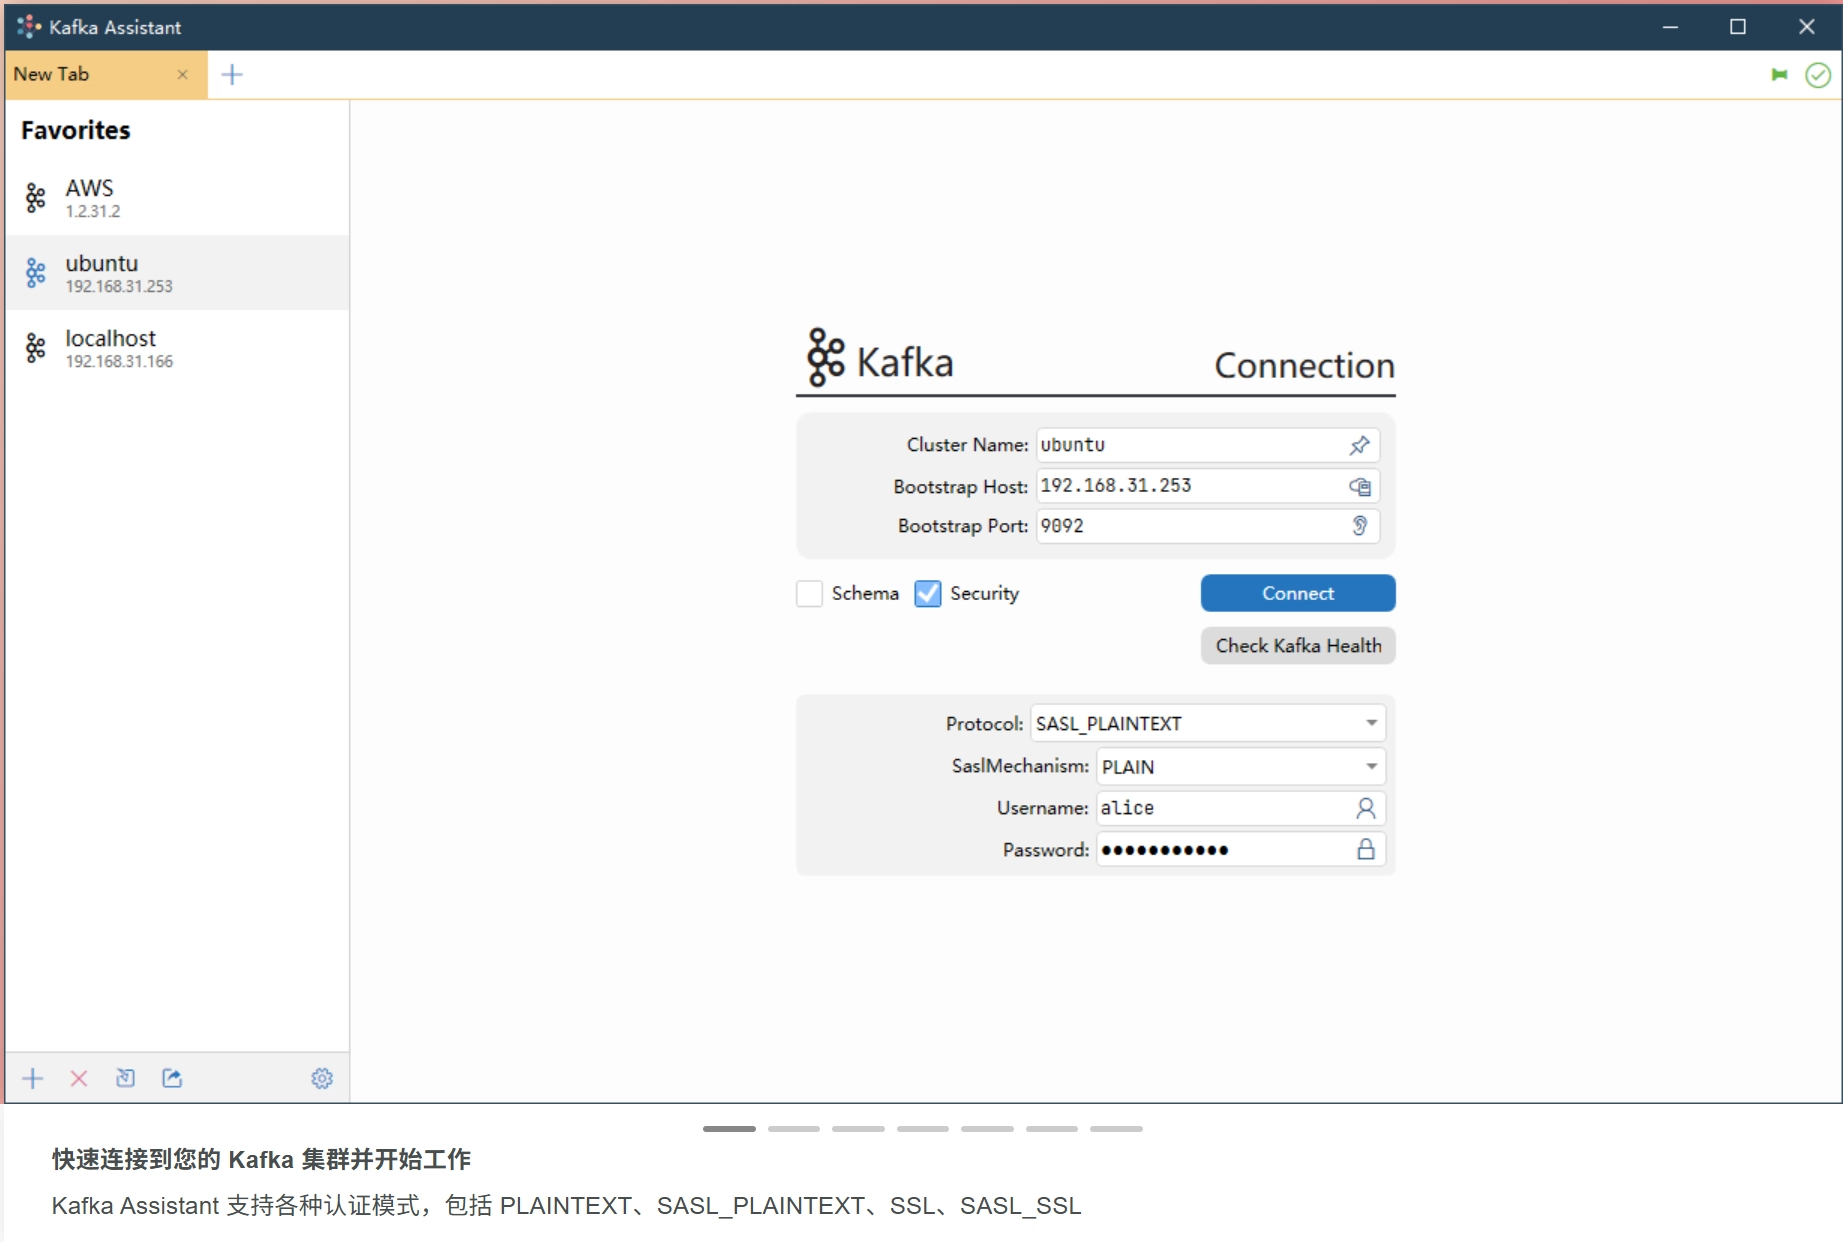Close the New Tab tab

[x=182, y=75]
